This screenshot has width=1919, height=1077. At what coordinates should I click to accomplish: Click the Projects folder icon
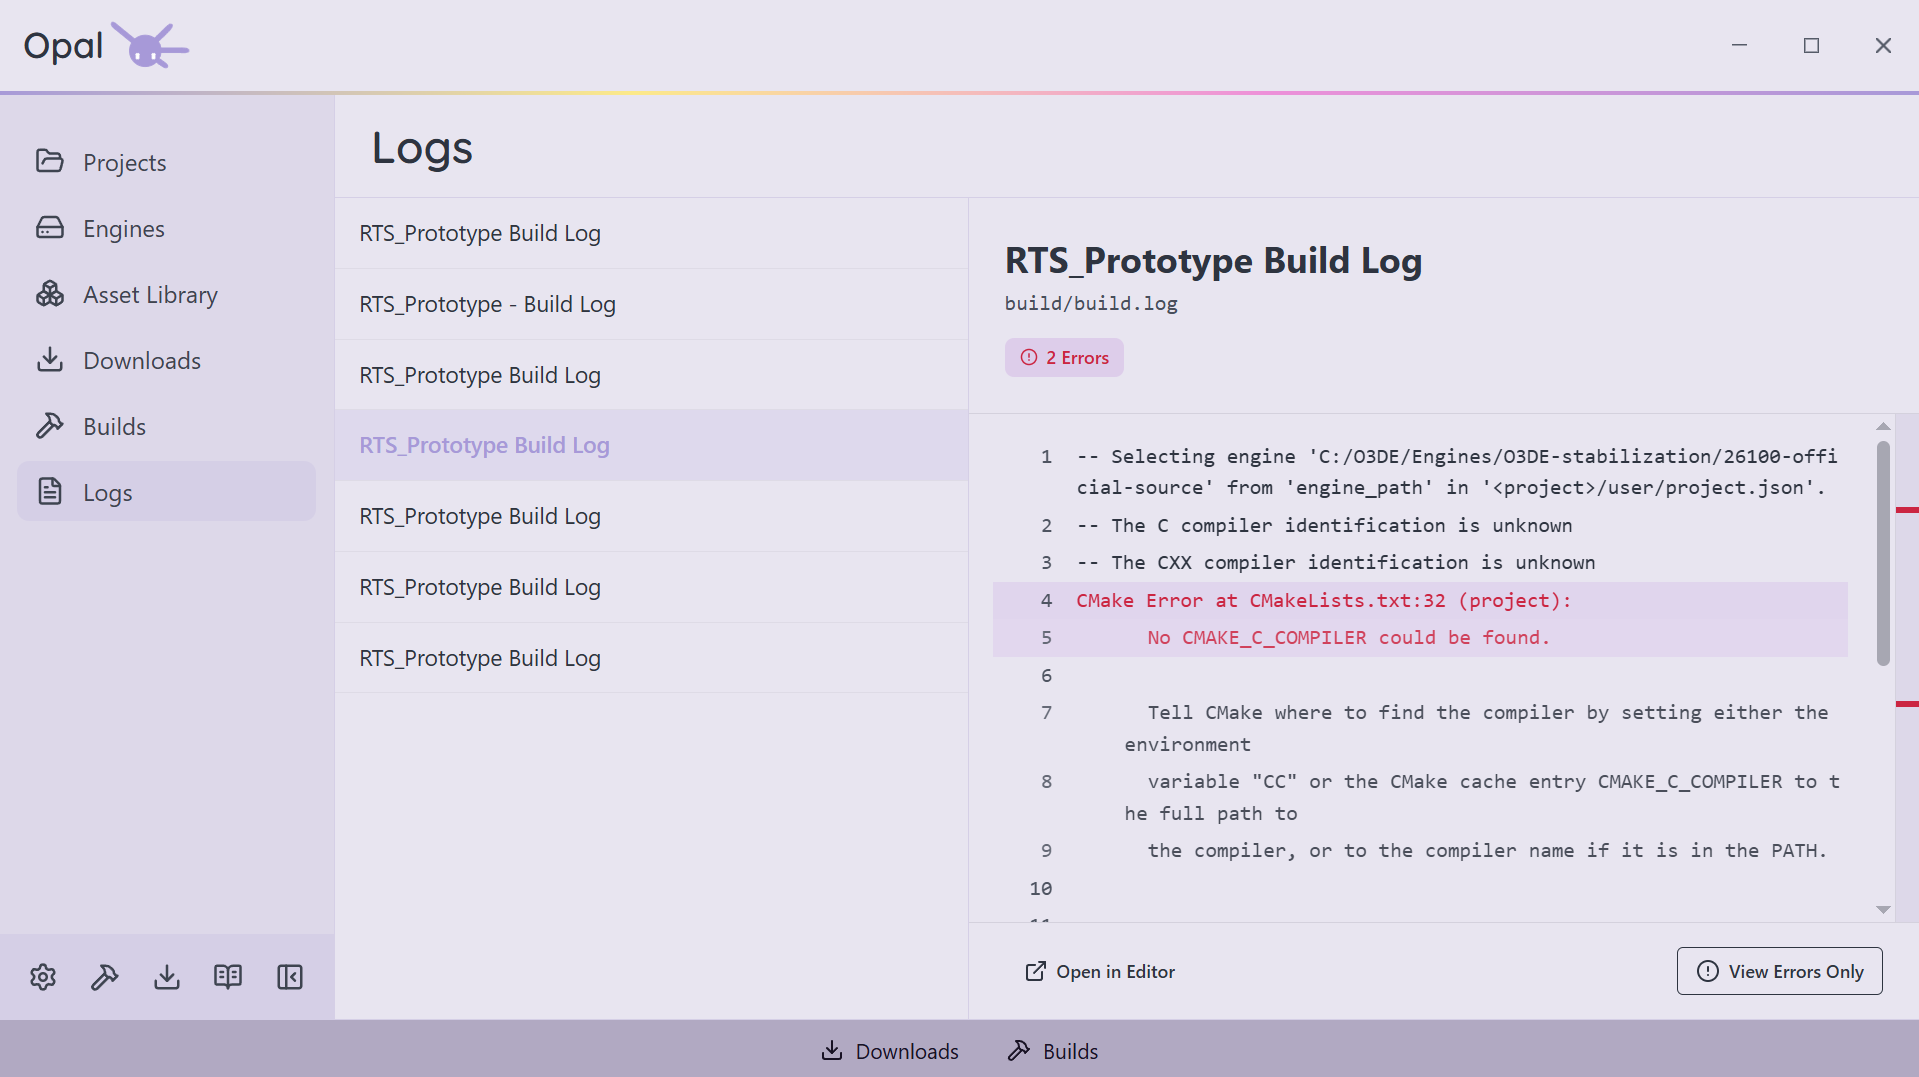coord(50,161)
